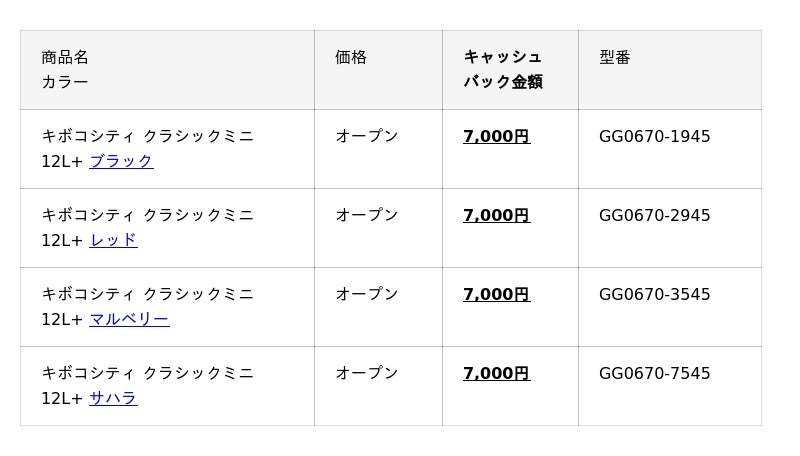Click the キャッシュバック金額 column header
This screenshot has width=800, height=456.
coord(503,69)
